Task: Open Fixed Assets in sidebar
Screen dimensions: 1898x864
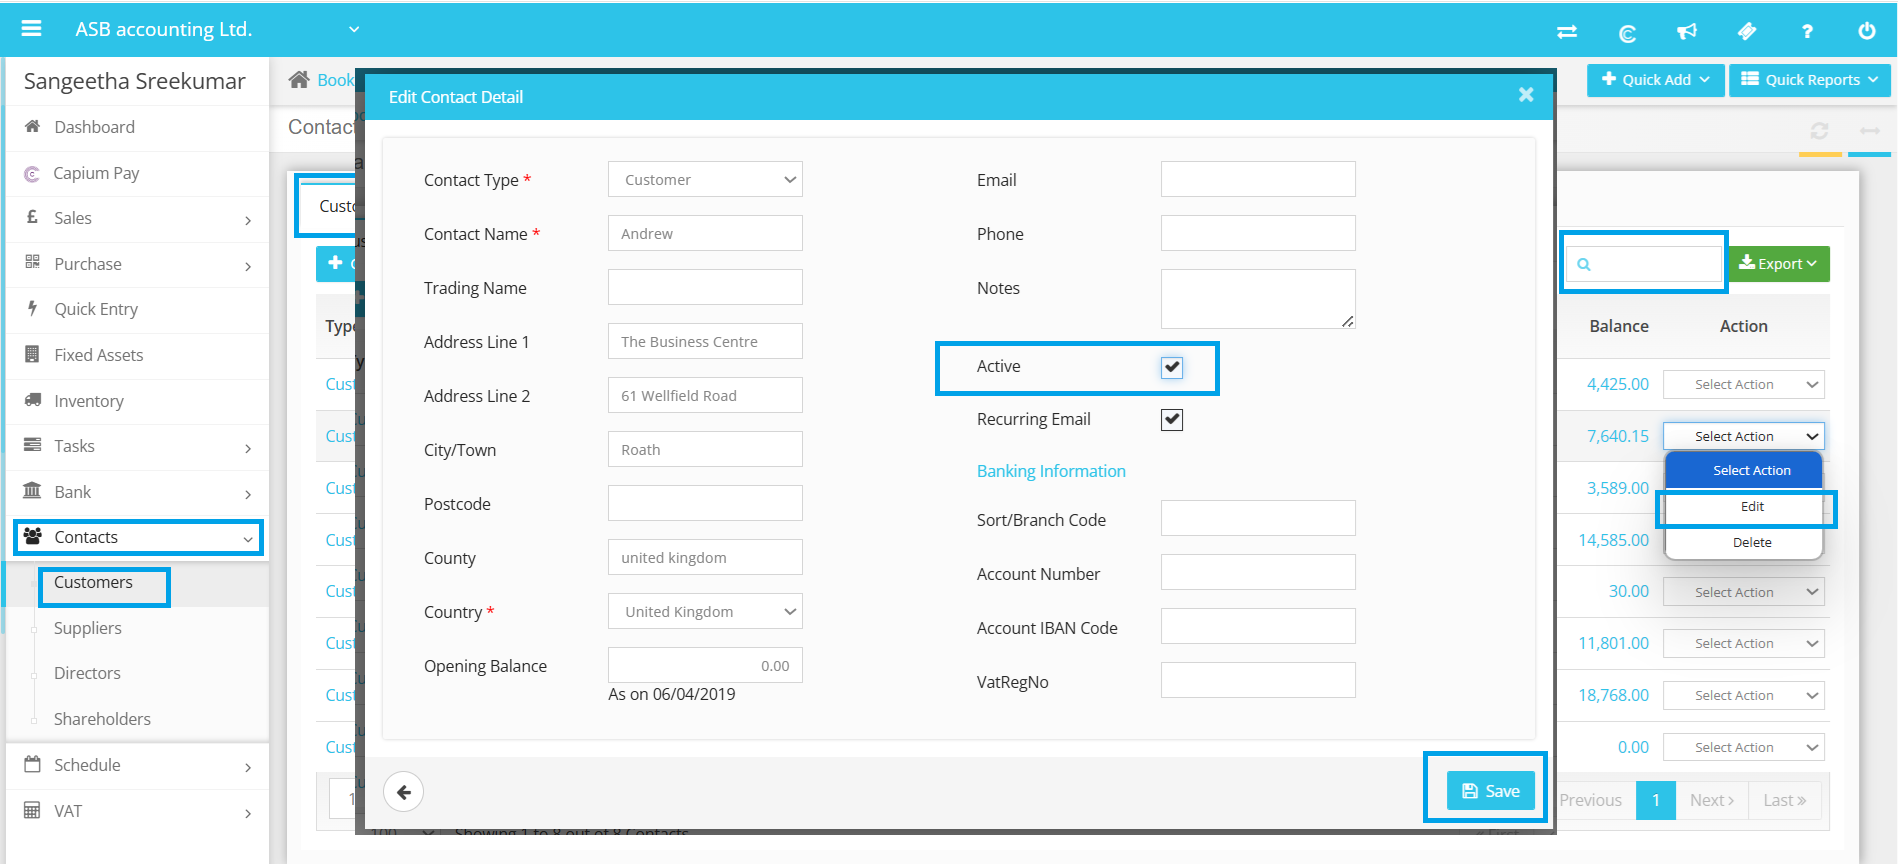Action: 138,355
